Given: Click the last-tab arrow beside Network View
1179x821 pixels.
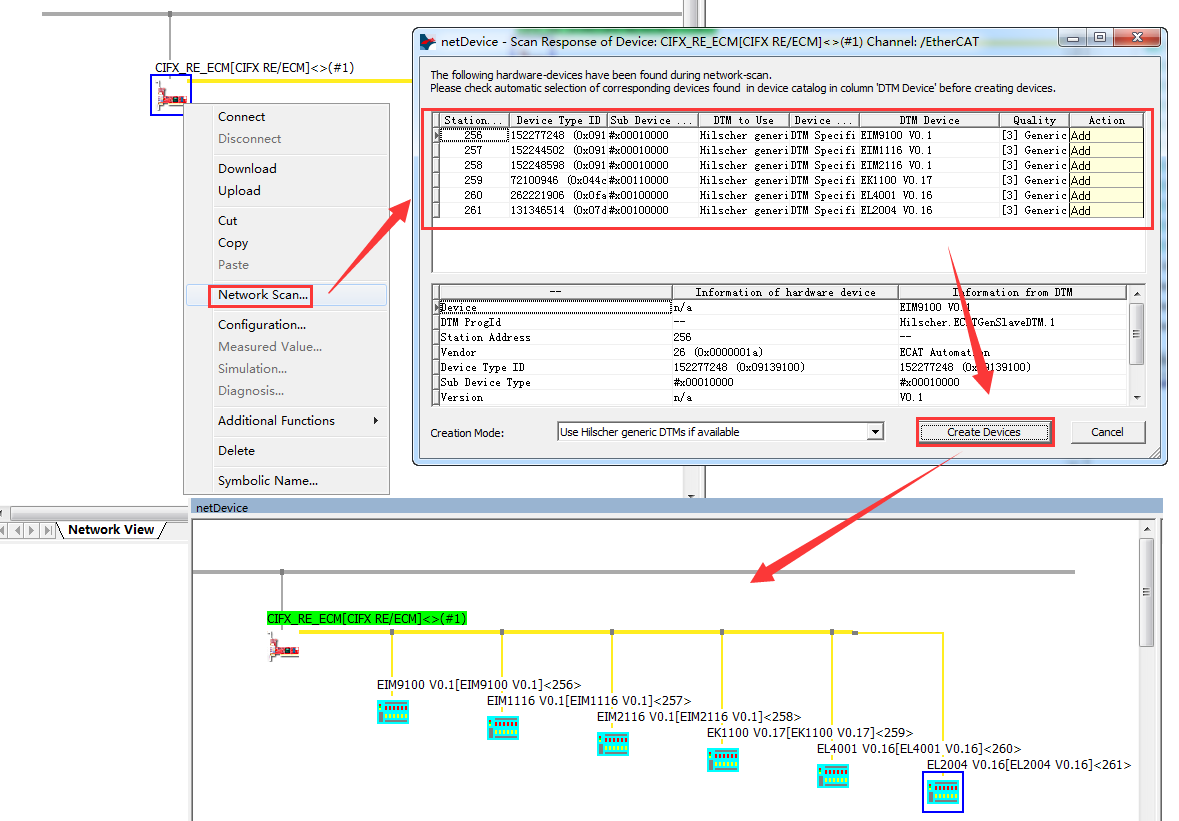Looking at the screenshot, I should (x=47, y=530).
